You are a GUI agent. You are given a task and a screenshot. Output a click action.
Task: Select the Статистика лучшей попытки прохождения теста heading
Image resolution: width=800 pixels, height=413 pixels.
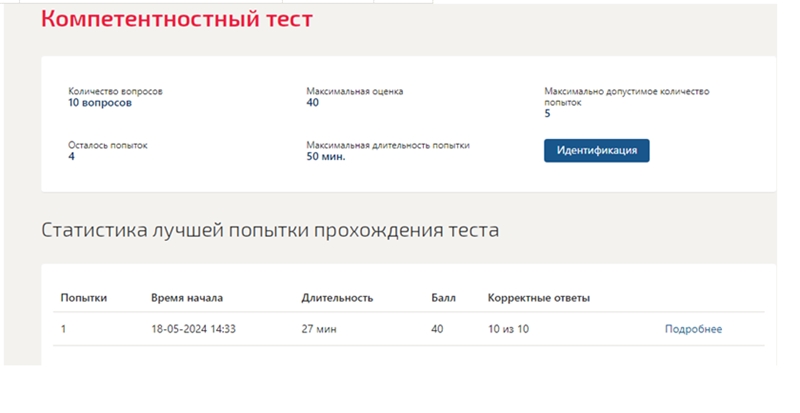(x=270, y=230)
